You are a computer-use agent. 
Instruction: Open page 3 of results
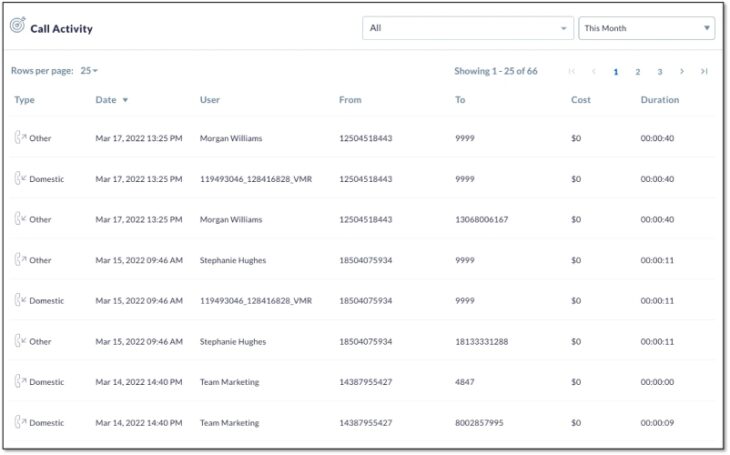click(660, 72)
